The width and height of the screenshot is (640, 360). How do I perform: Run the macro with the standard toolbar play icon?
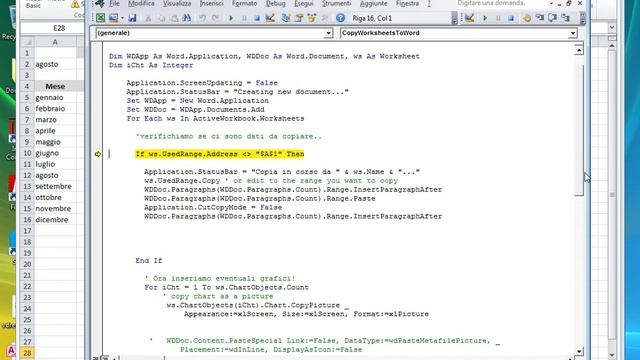231,18
